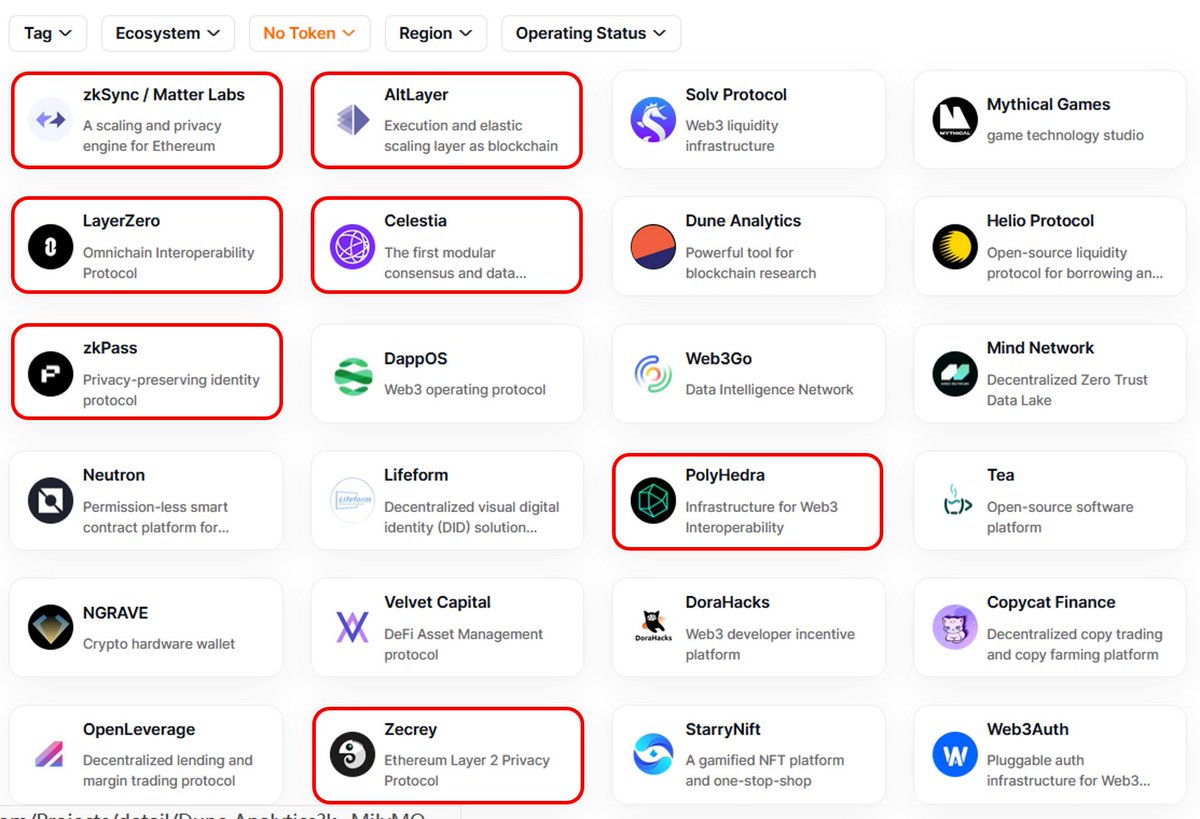The height and width of the screenshot is (819, 1200).
Task: Click the DoraHacks owl logo icon
Action: coord(653,628)
